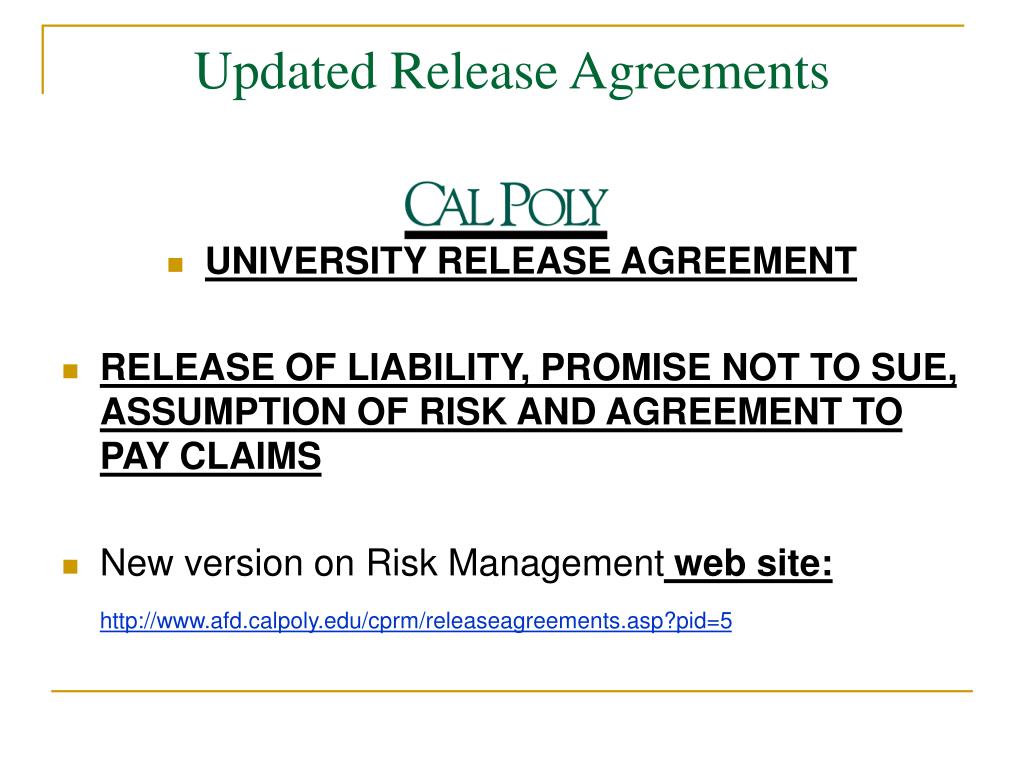Click the black bar under Cal Poly logo

tap(506, 234)
